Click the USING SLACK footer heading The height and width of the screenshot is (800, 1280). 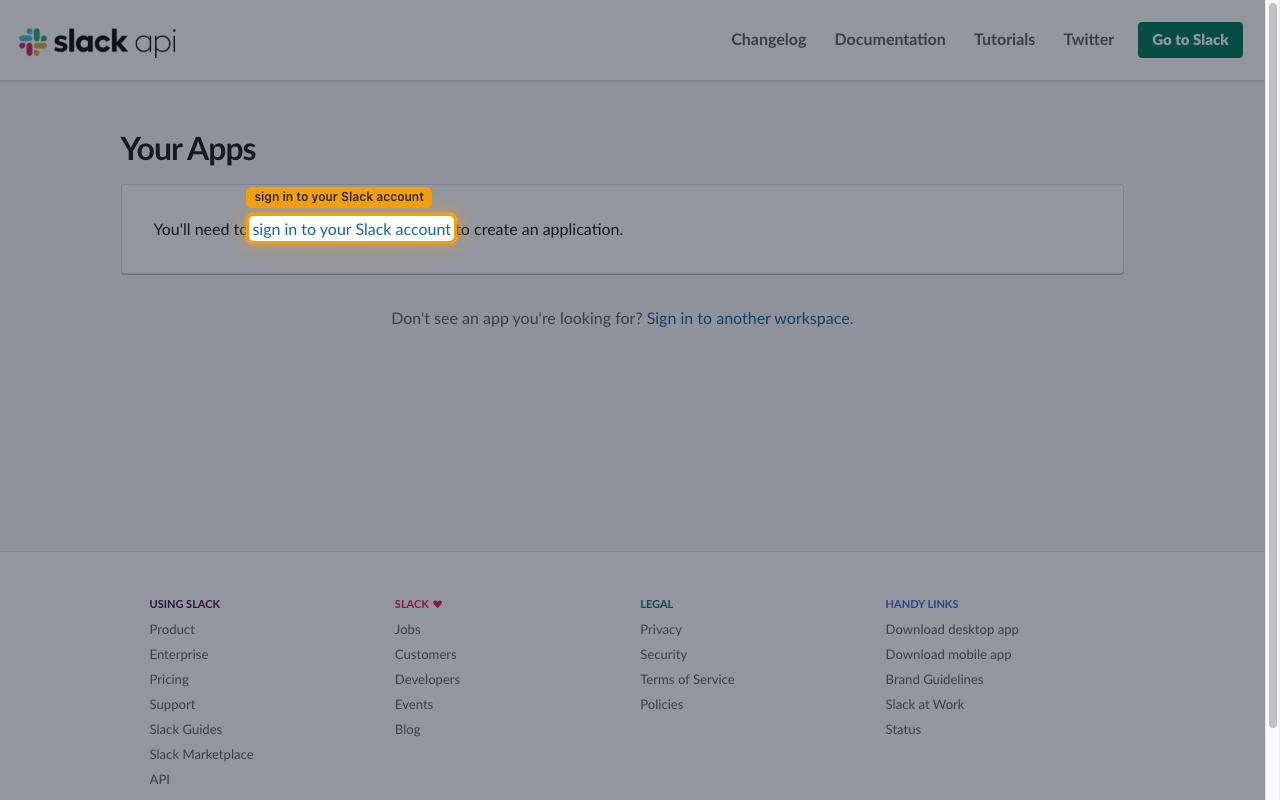185,604
